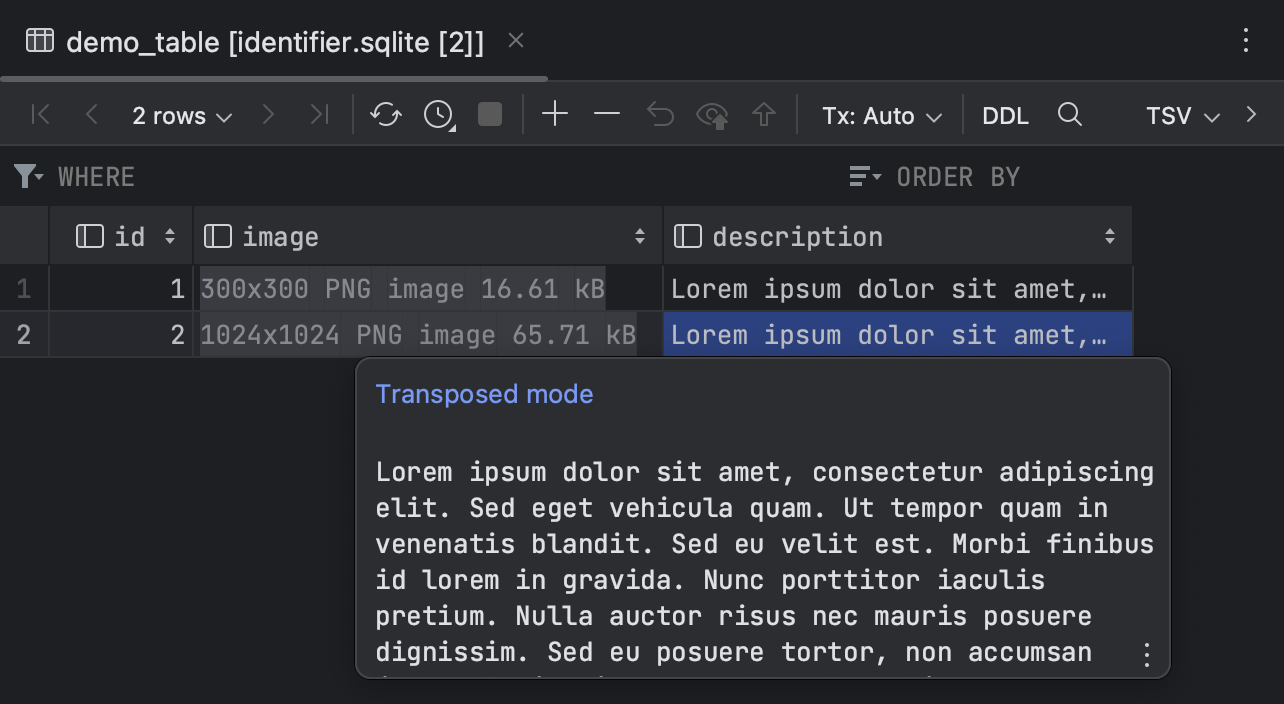This screenshot has width=1284, height=704.
Task: Submit changes with upload arrow icon
Action: pyautogui.click(x=764, y=115)
